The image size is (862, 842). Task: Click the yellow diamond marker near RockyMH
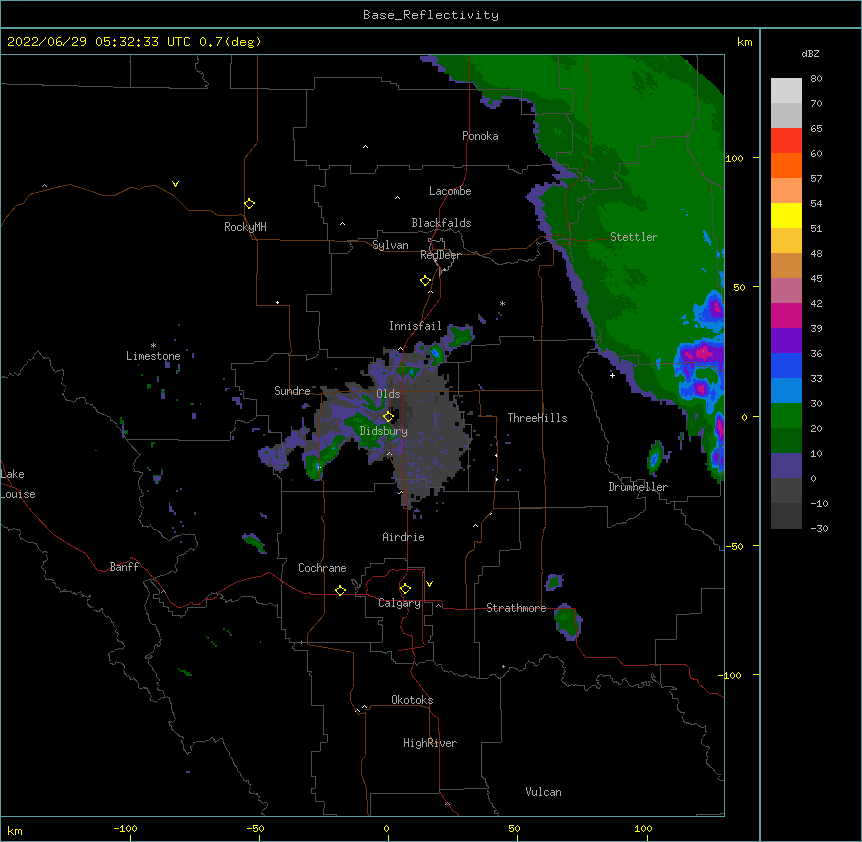click(250, 203)
